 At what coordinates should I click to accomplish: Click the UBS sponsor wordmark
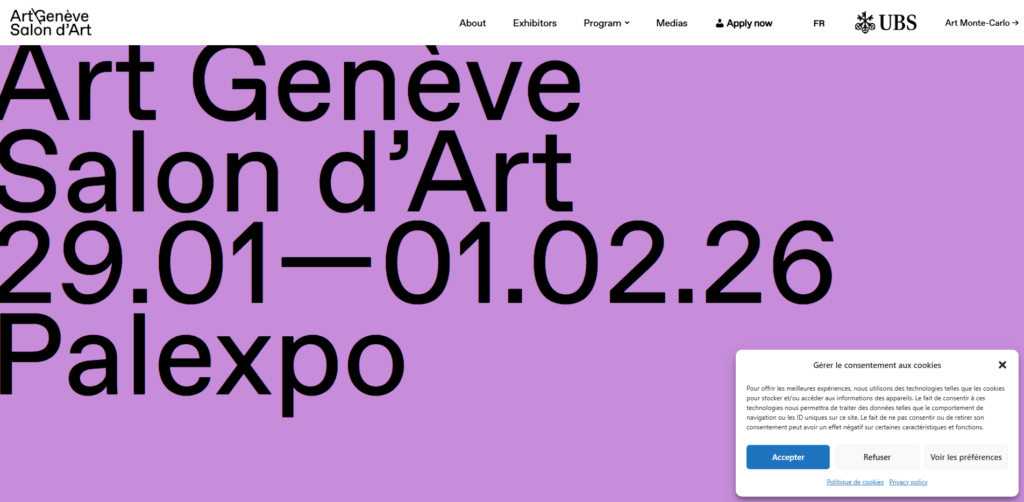point(898,22)
